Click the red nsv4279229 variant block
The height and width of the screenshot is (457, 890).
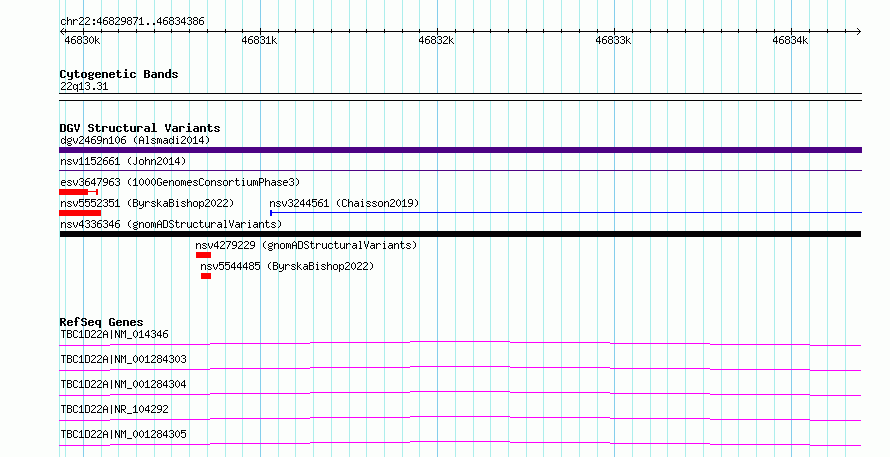(203, 255)
